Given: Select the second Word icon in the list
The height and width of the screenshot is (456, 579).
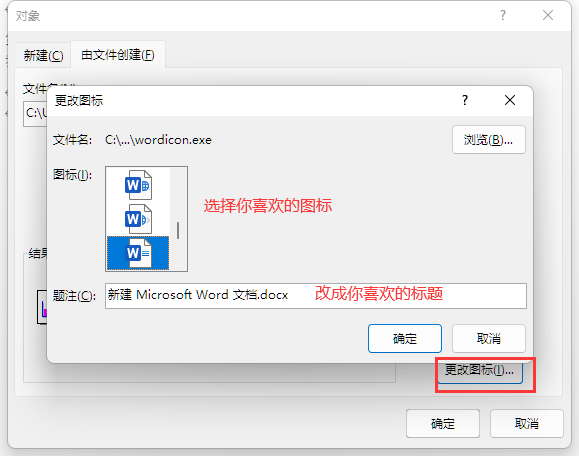Looking at the screenshot, I should [138, 219].
